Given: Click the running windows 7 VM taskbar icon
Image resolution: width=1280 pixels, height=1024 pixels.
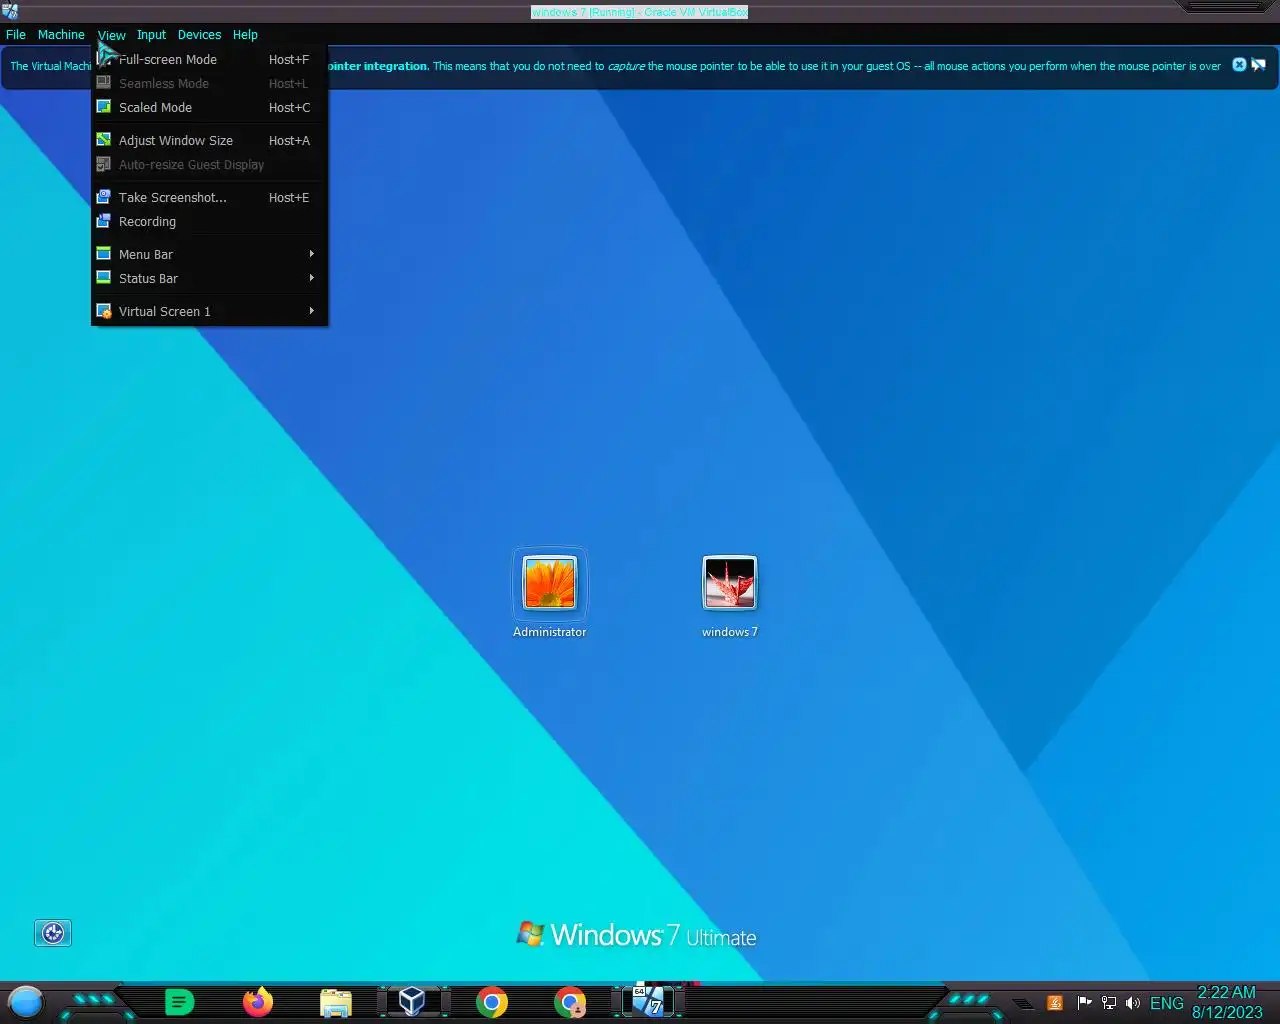Looking at the screenshot, I should click(x=648, y=1001).
